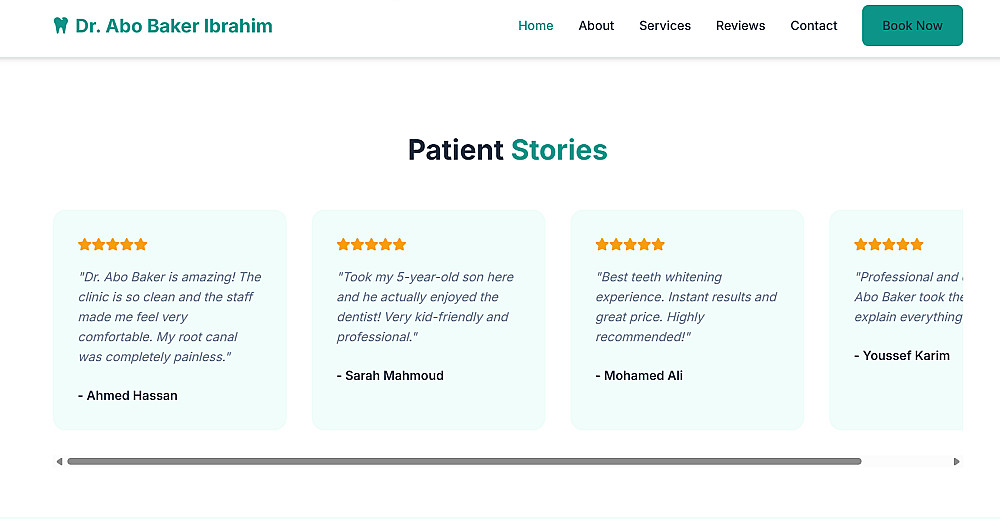Go to the Home nav link
1000x519 pixels.
pos(535,26)
